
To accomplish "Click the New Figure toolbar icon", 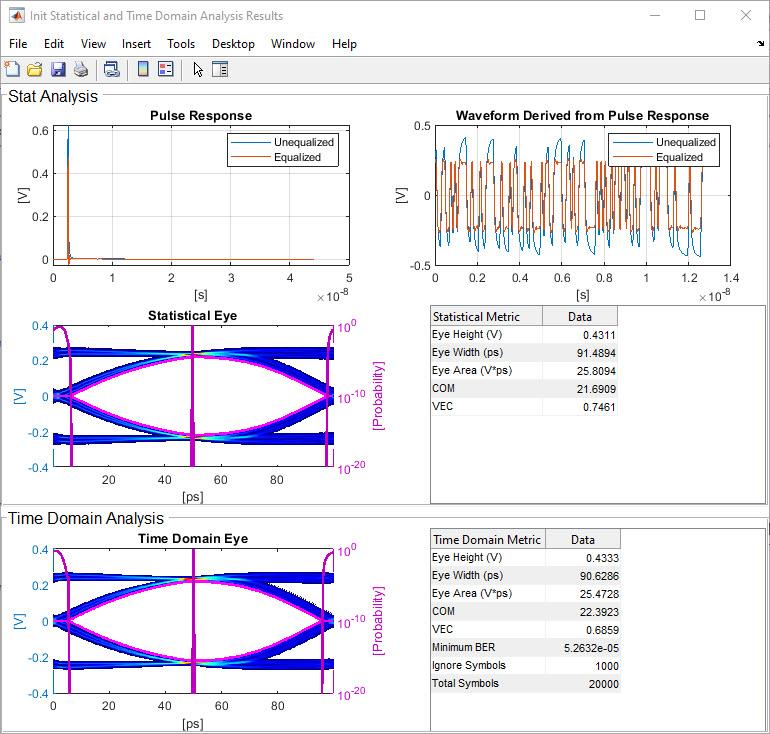I will pos(12,69).
